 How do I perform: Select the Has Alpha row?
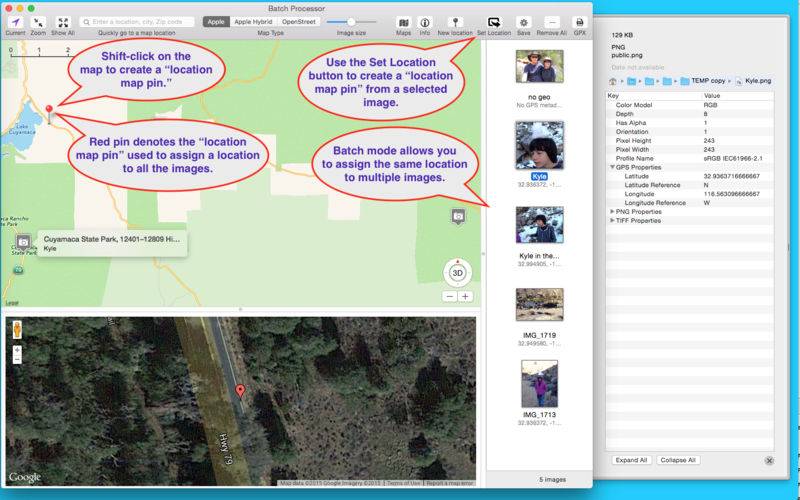tap(690, 123)
